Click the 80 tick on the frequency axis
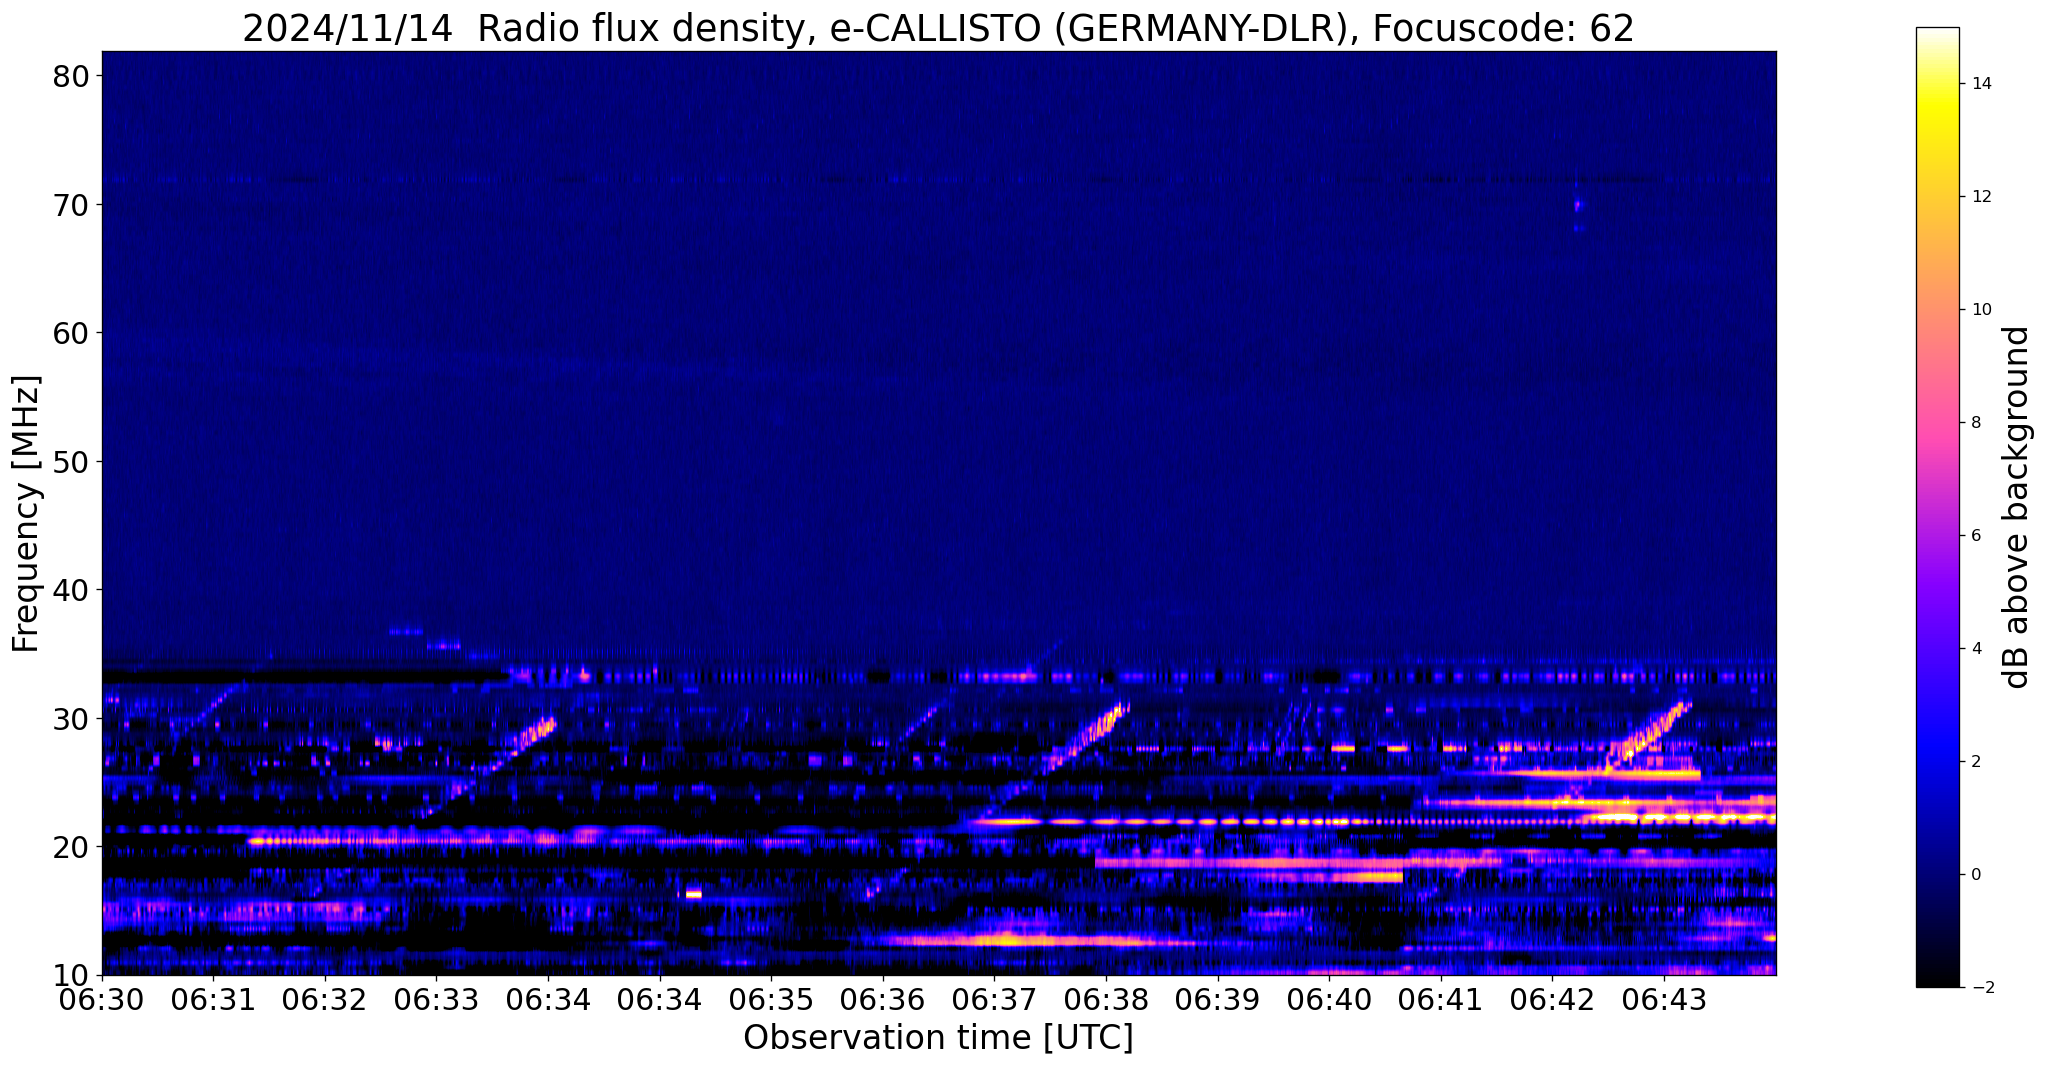 (x=72, y=76)
